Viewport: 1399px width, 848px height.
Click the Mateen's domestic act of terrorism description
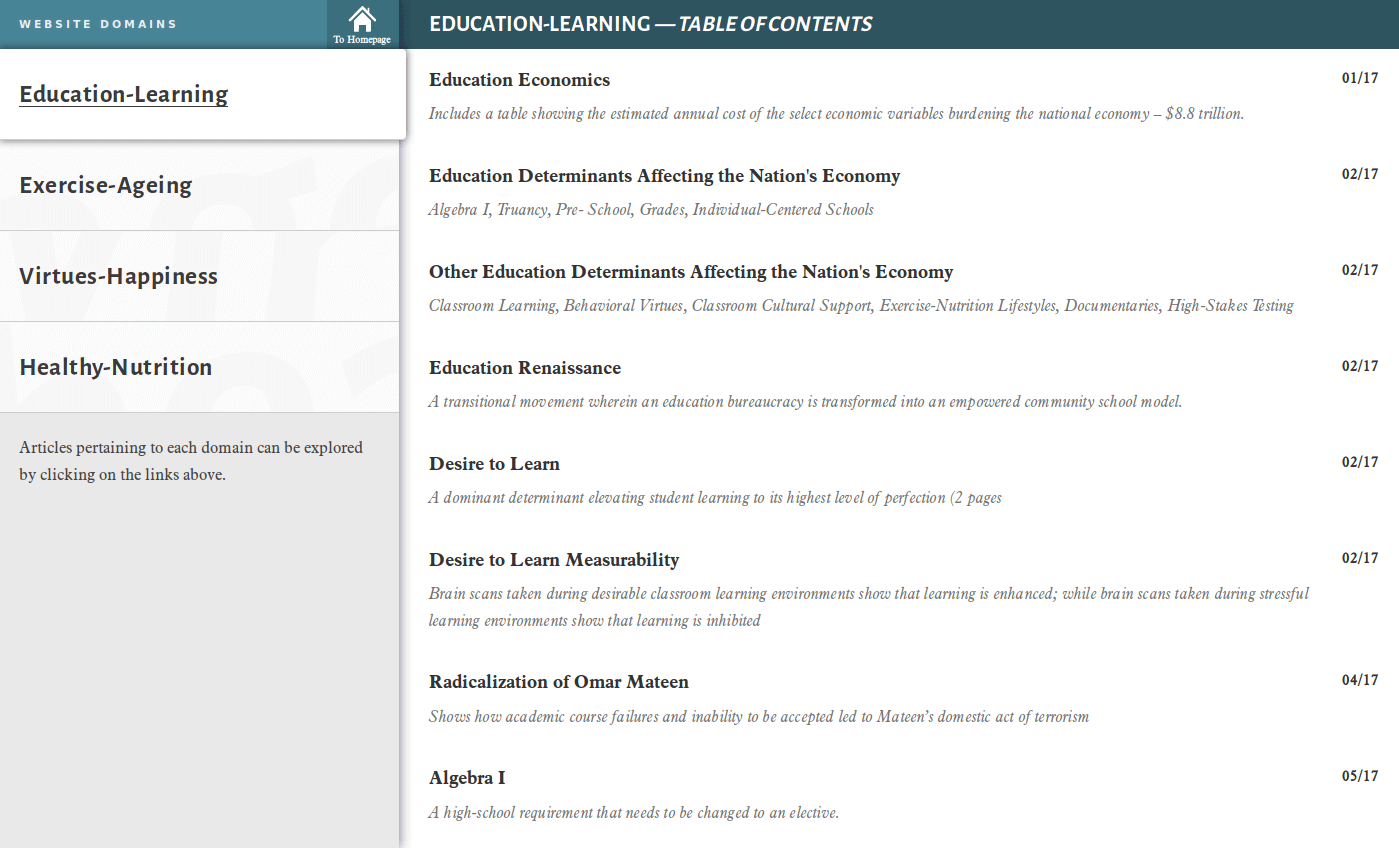click(759, 716)
